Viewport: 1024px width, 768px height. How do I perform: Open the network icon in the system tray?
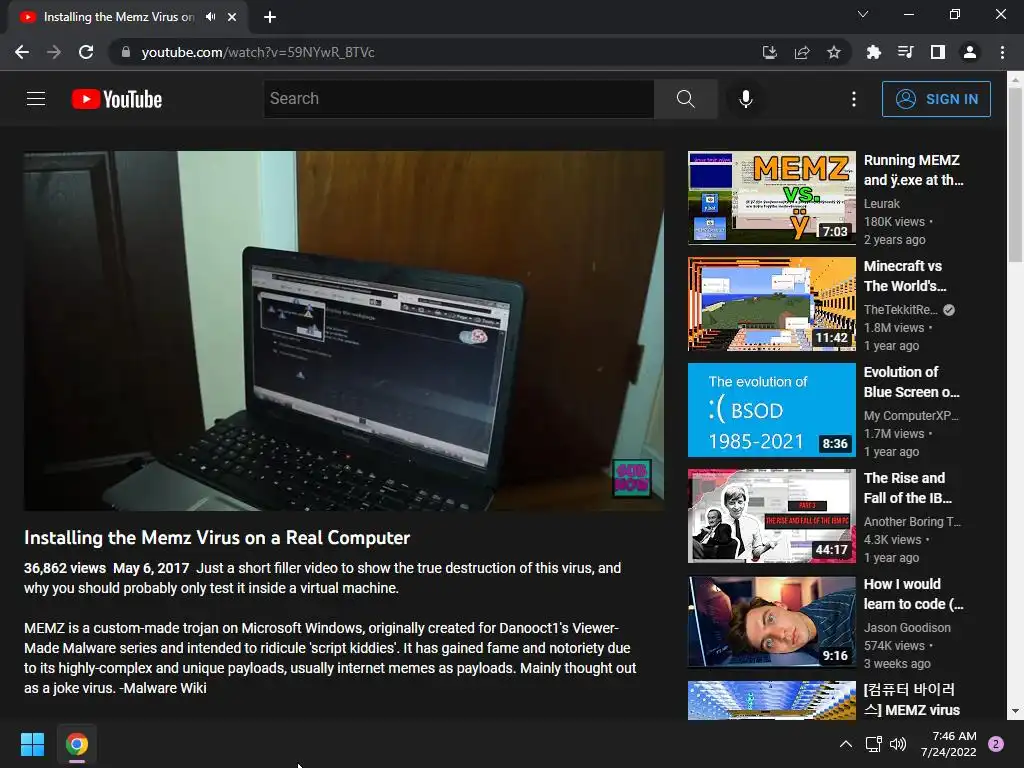click(873, 744)
